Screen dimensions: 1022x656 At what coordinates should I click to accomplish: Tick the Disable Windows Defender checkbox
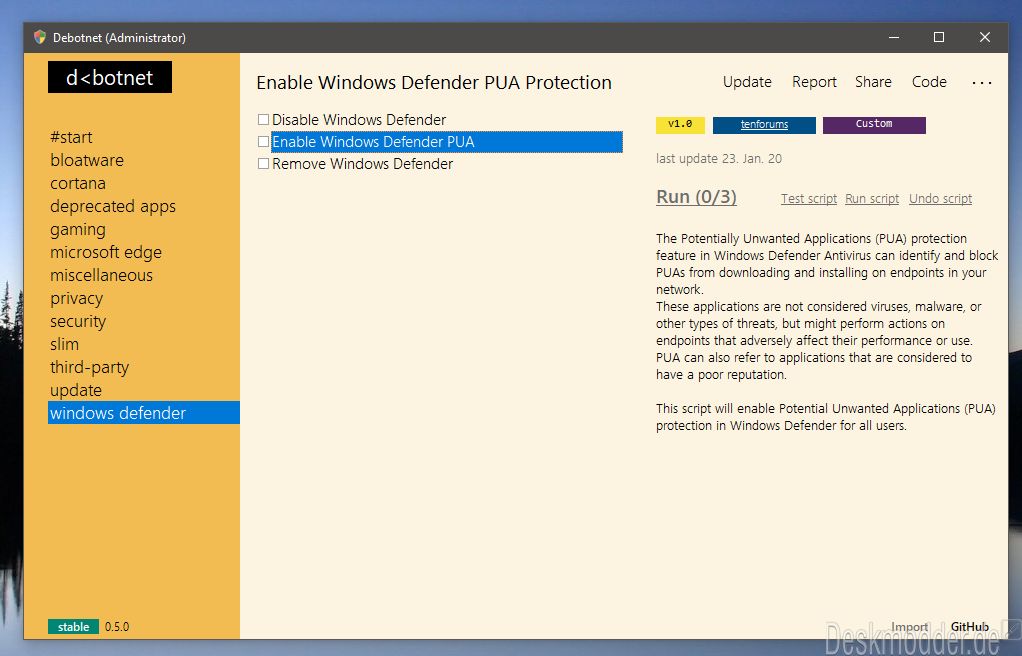263,119
